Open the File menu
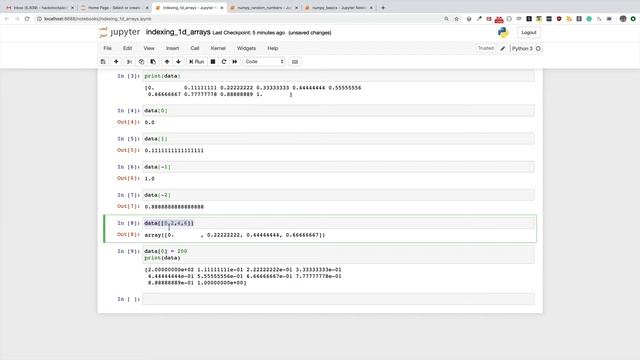Screen dimensions: 640x360 tap(107, 48)
